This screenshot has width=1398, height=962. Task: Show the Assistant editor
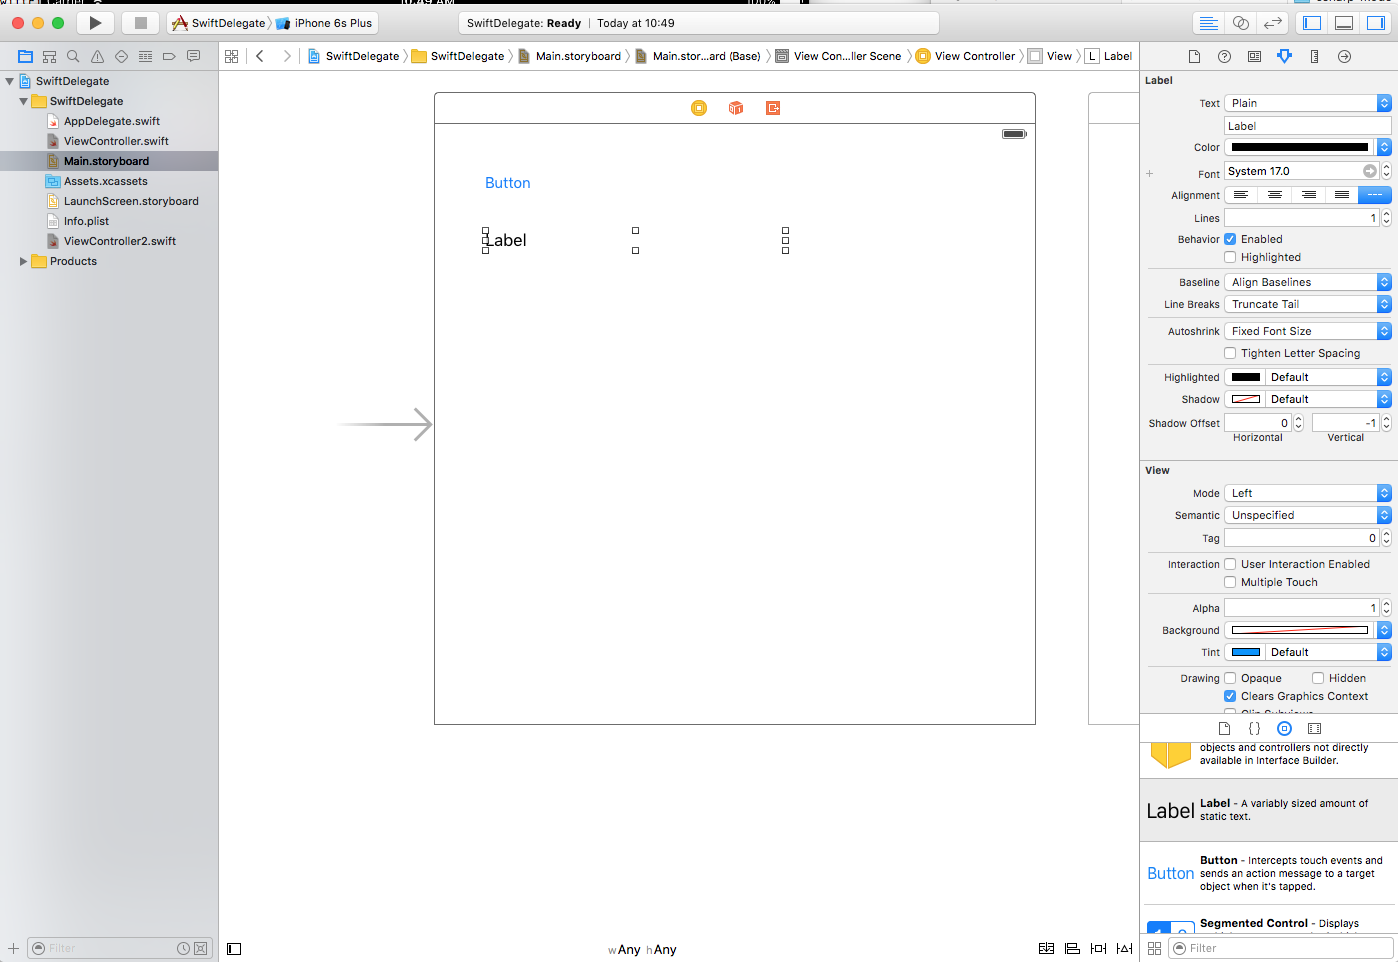click(1240, 23)
